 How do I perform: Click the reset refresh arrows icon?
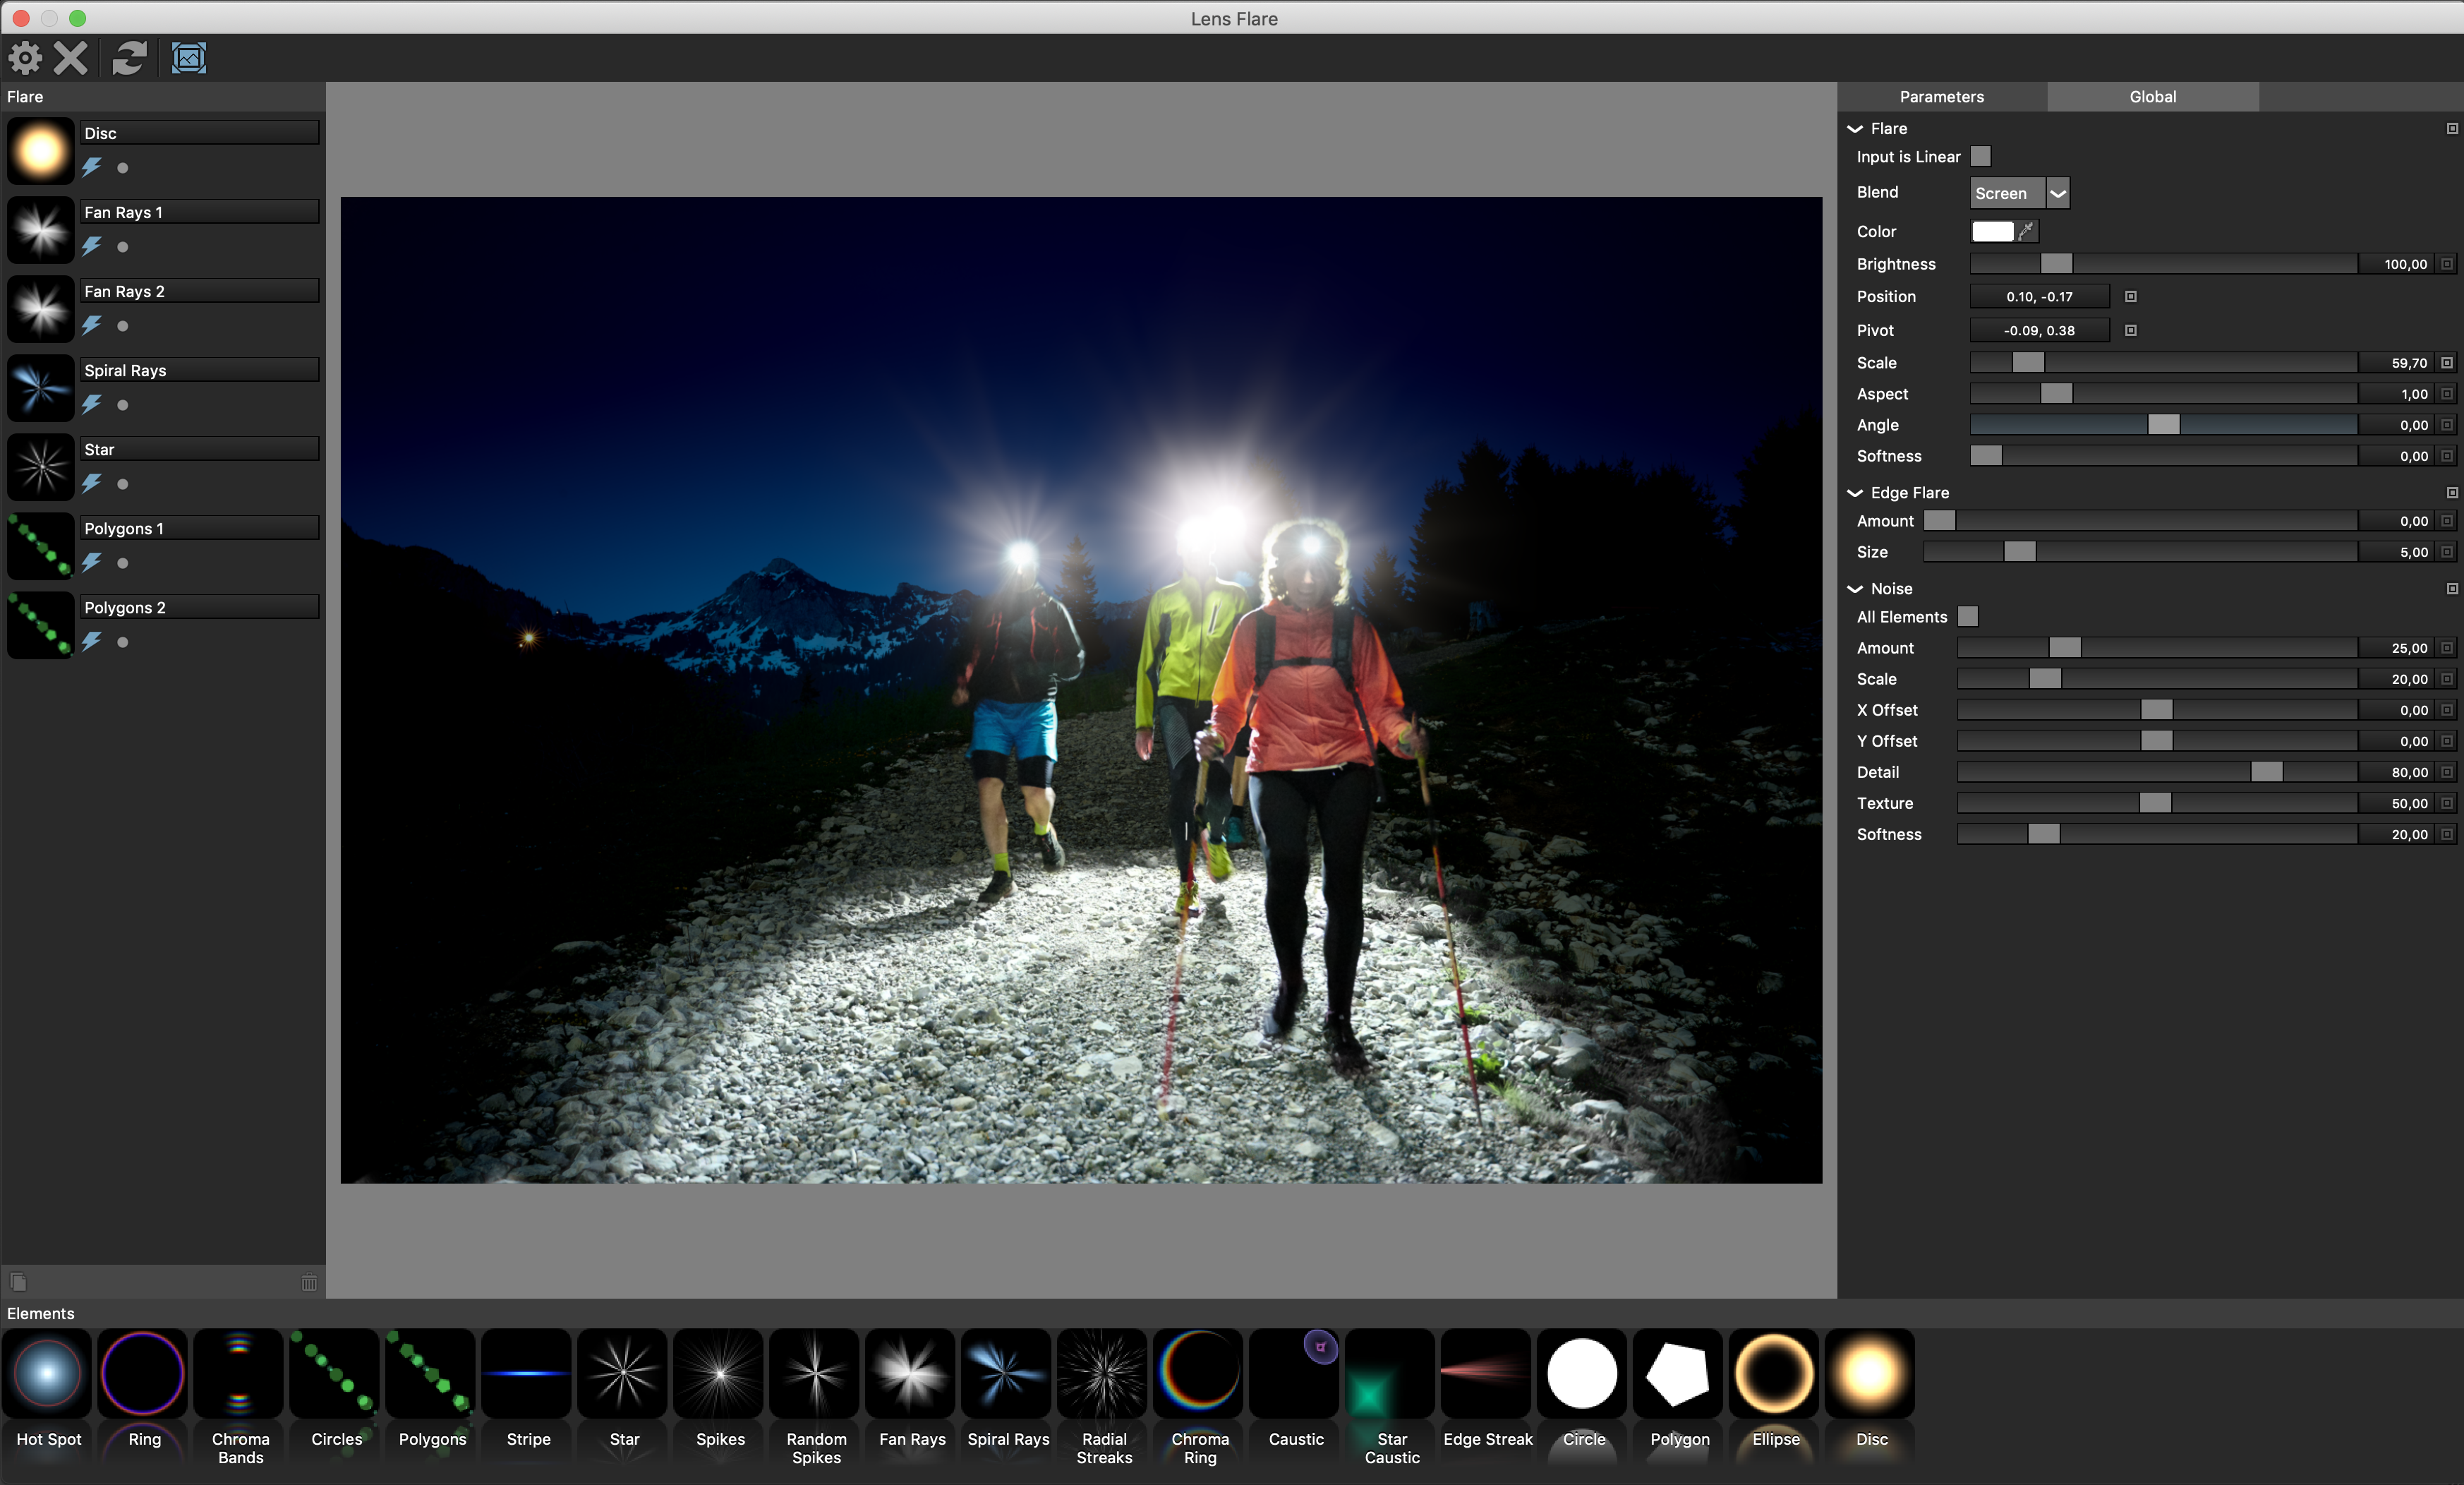tap(129, 58)
